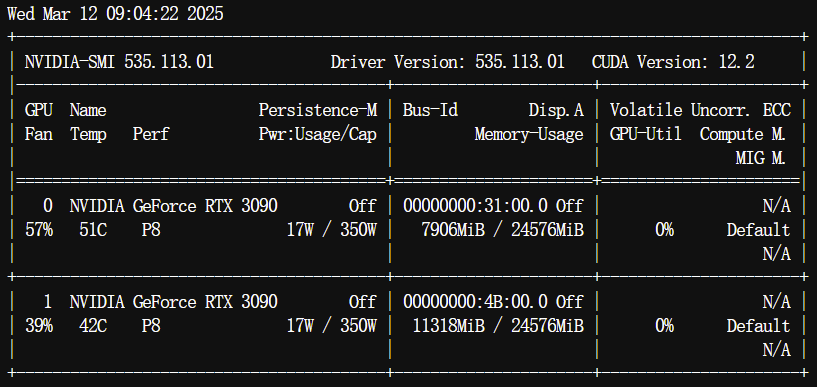Image resolution: width=817 pixels, height=387 pixels.
Task: Click the 'Compute M.' header text
Action: click(x=743, y=134)
